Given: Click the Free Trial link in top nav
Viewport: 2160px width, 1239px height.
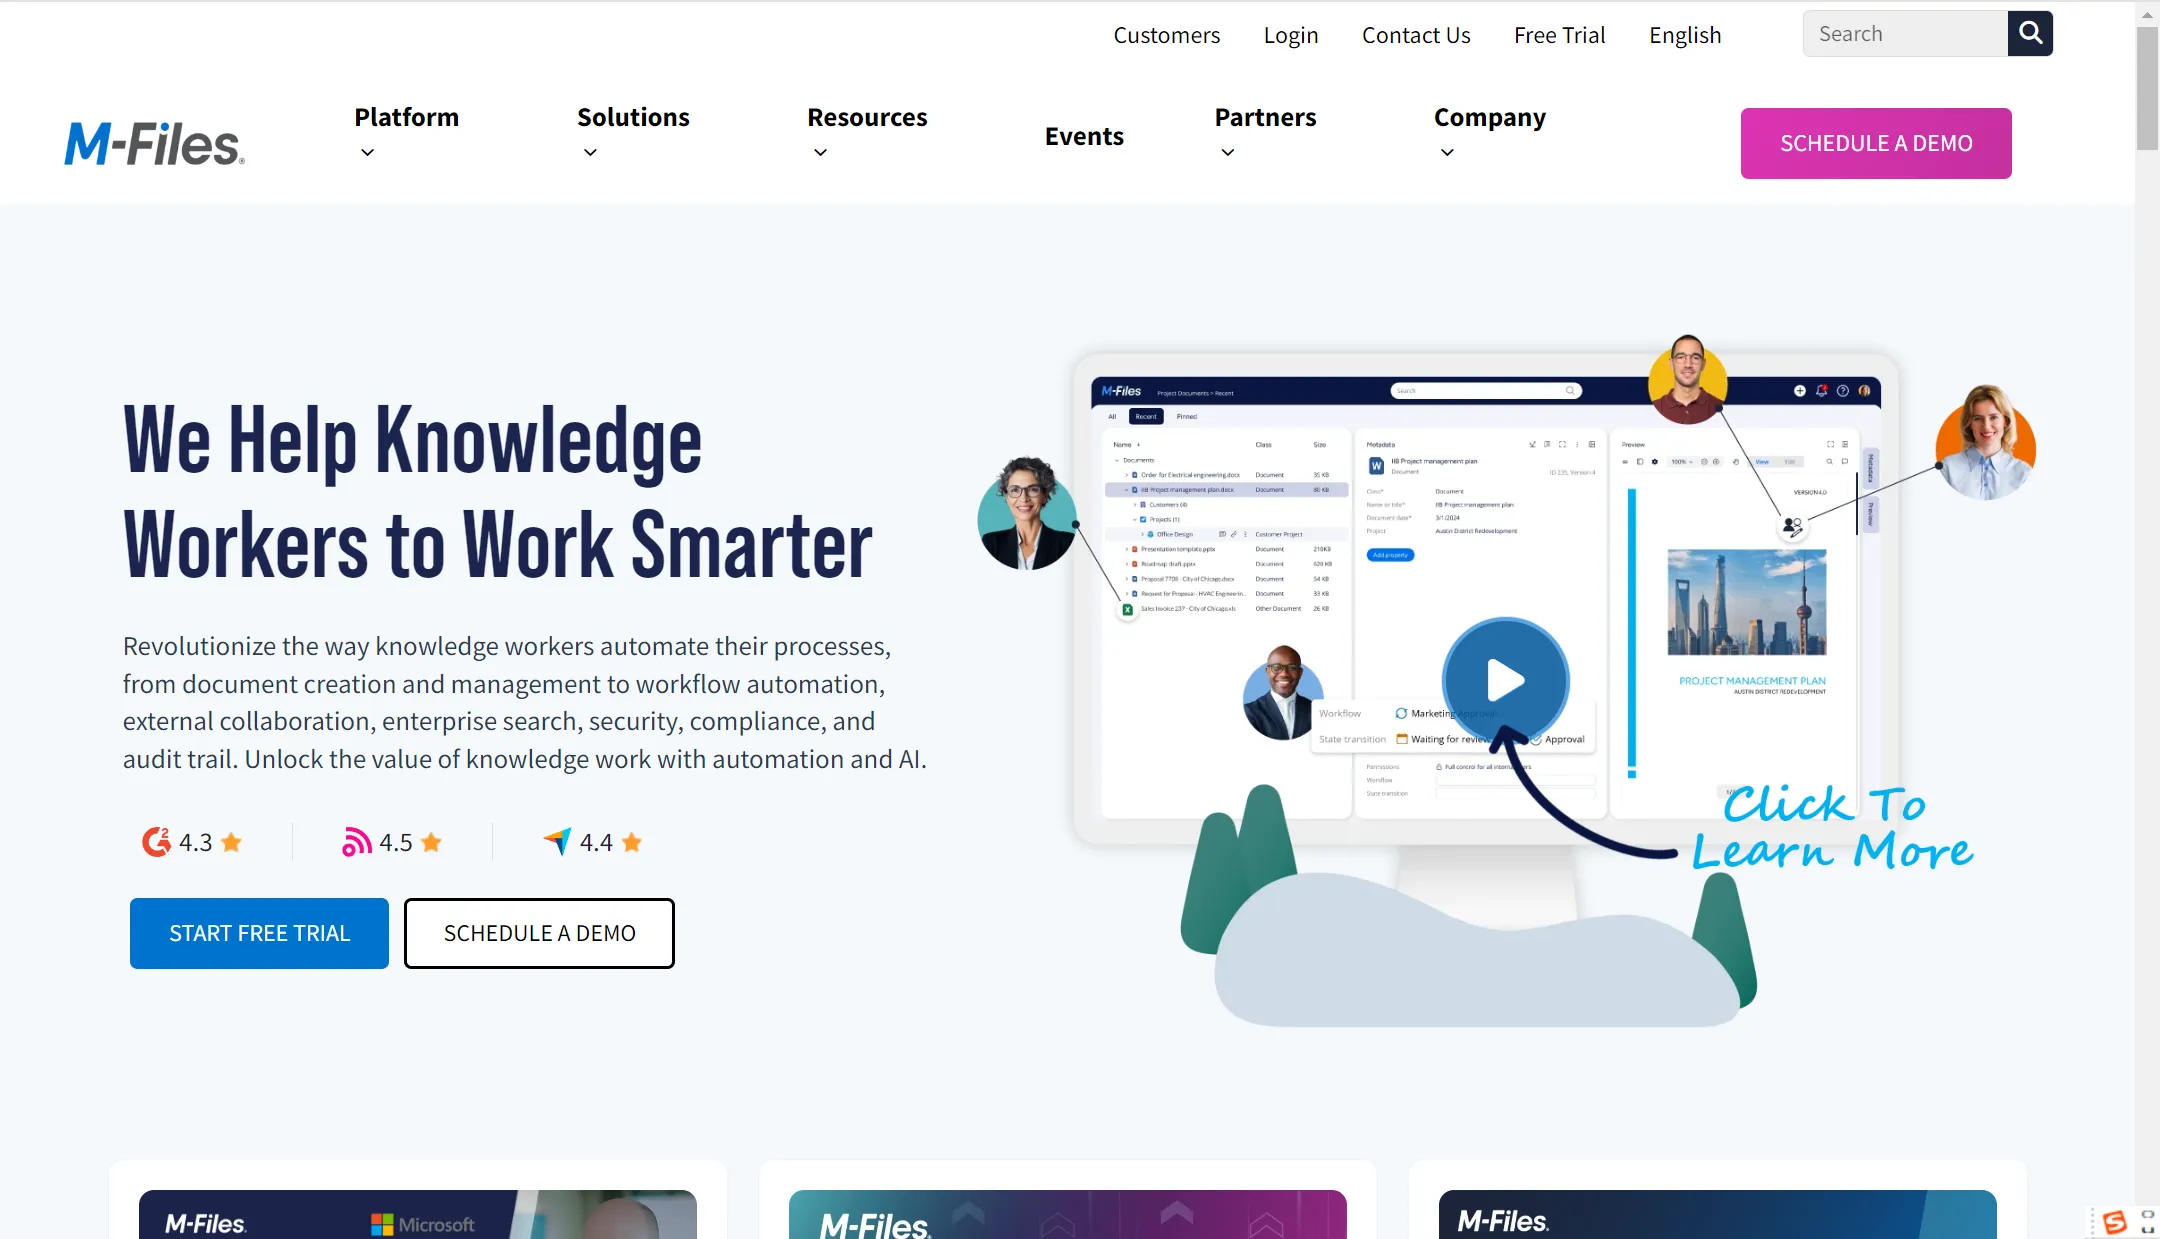Looking at the screenshot, I should pyautogui.click(x=1559, y=33).
